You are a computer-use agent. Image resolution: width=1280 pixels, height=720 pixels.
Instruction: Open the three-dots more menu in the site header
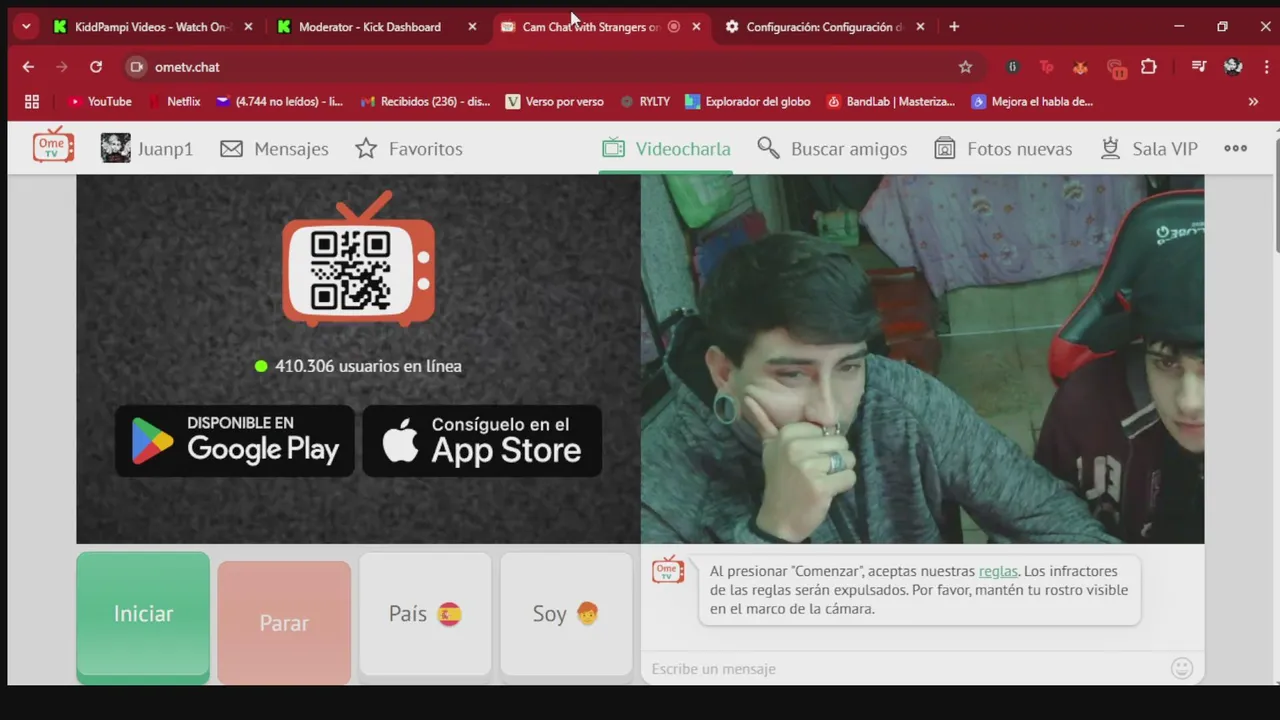1235,148
